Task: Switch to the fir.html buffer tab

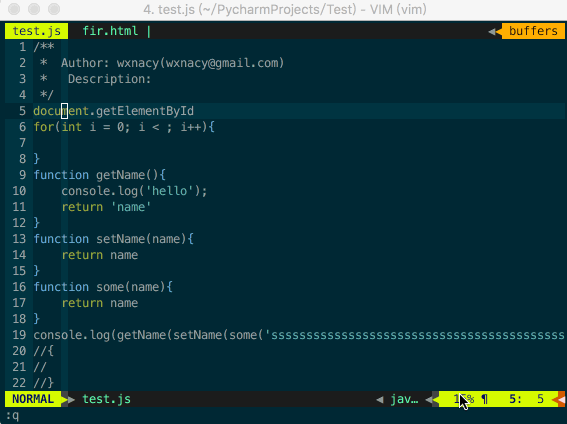Action: (110, 31)
